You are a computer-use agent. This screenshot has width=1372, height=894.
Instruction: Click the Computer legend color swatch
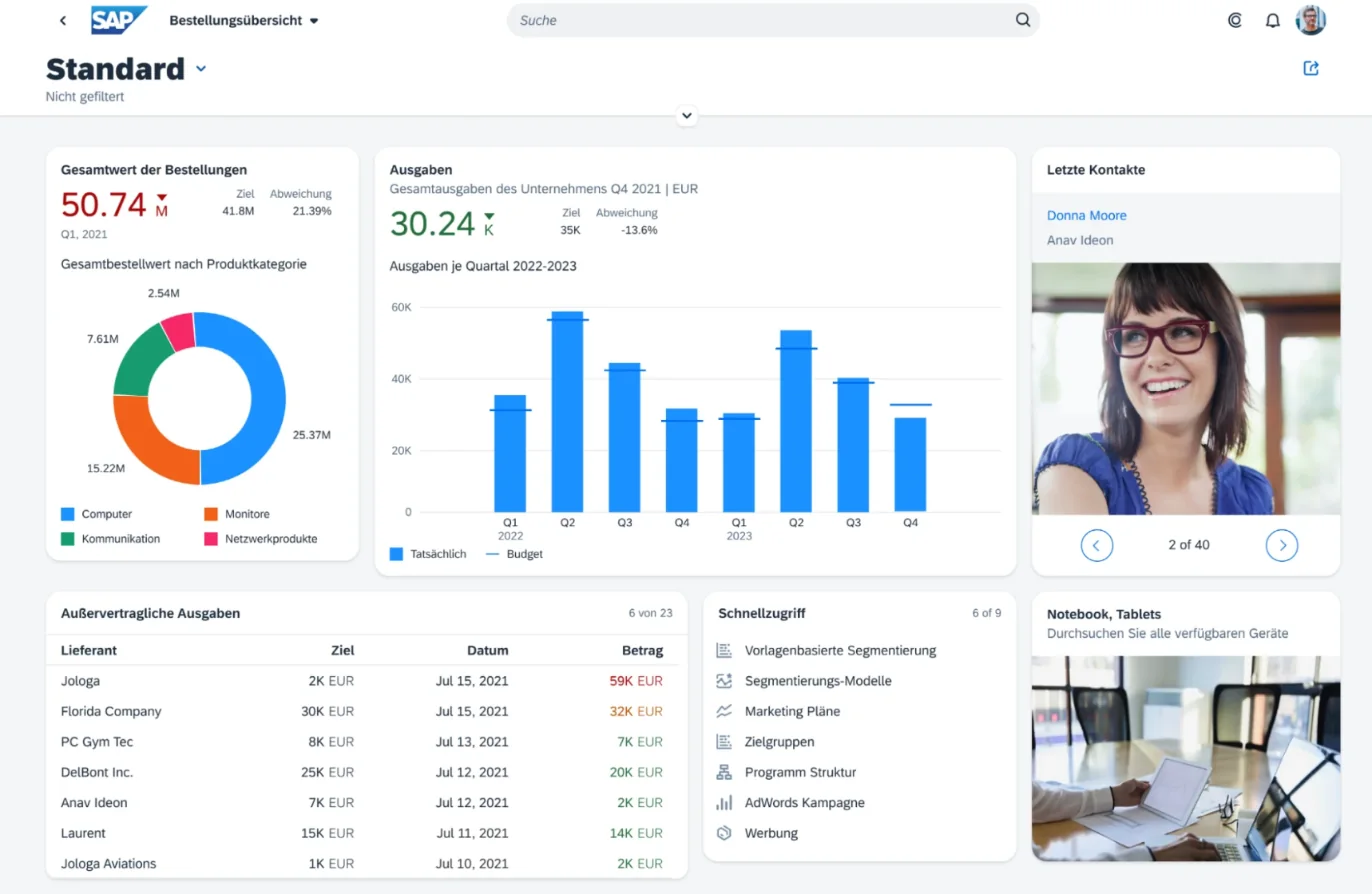coord(68,514)
